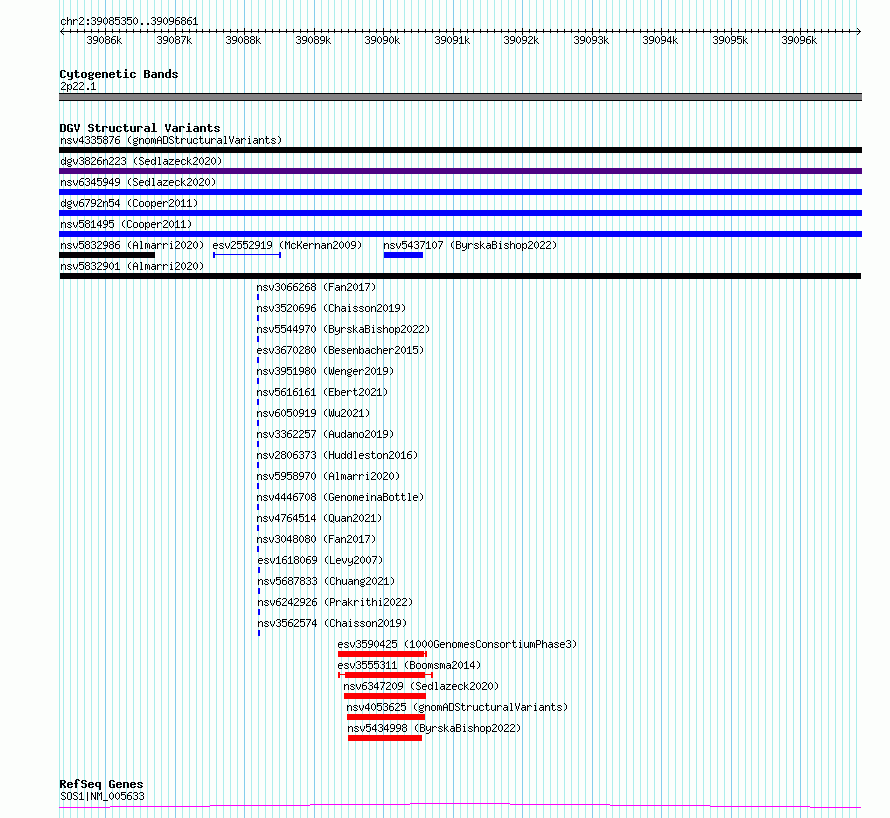Open the nsv6345949 (Sedlazeck2020) variant label

tap(138, 182)
